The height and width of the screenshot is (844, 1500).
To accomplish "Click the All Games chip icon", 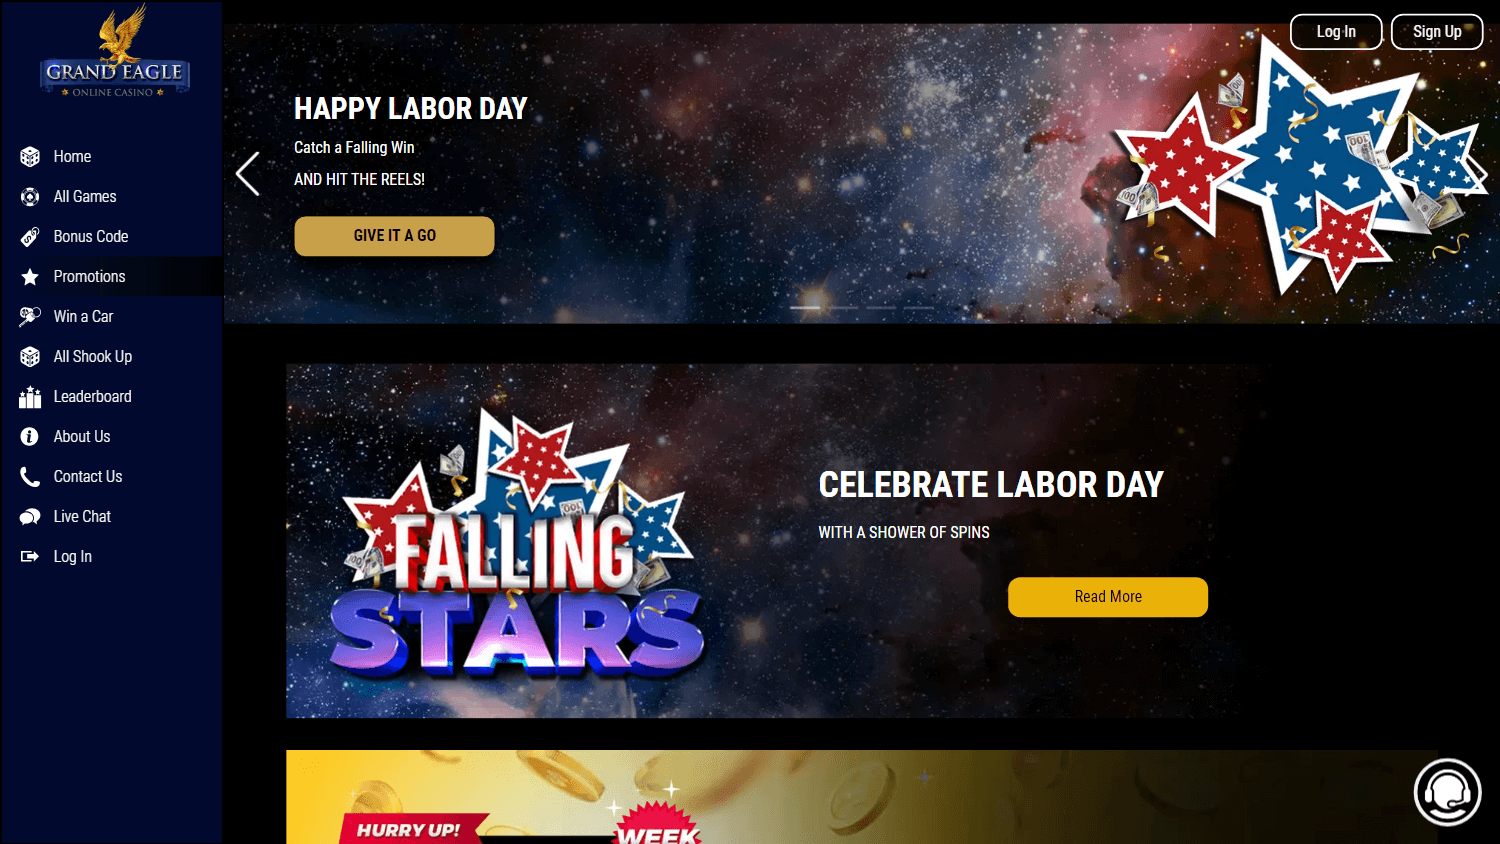I will point(30,197).
